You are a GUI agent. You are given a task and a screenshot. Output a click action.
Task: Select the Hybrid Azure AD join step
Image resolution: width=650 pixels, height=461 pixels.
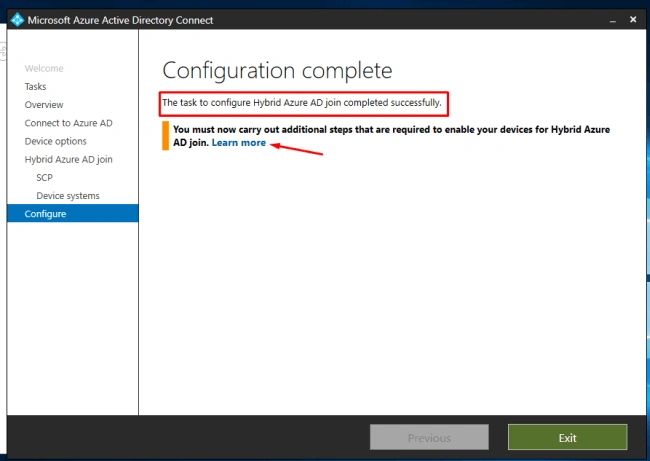68,160
